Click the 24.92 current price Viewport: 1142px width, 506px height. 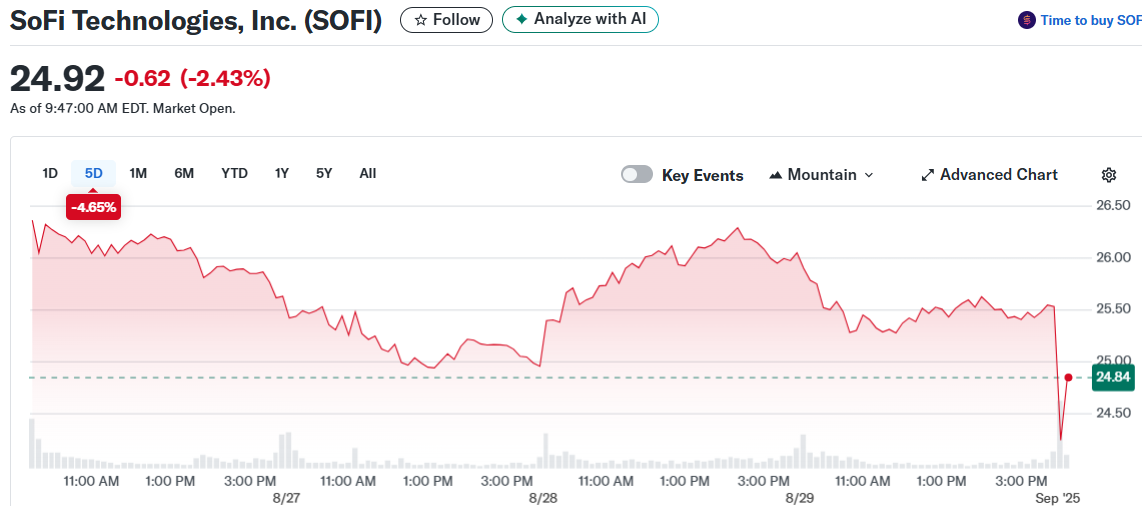(x=57, y=78)
